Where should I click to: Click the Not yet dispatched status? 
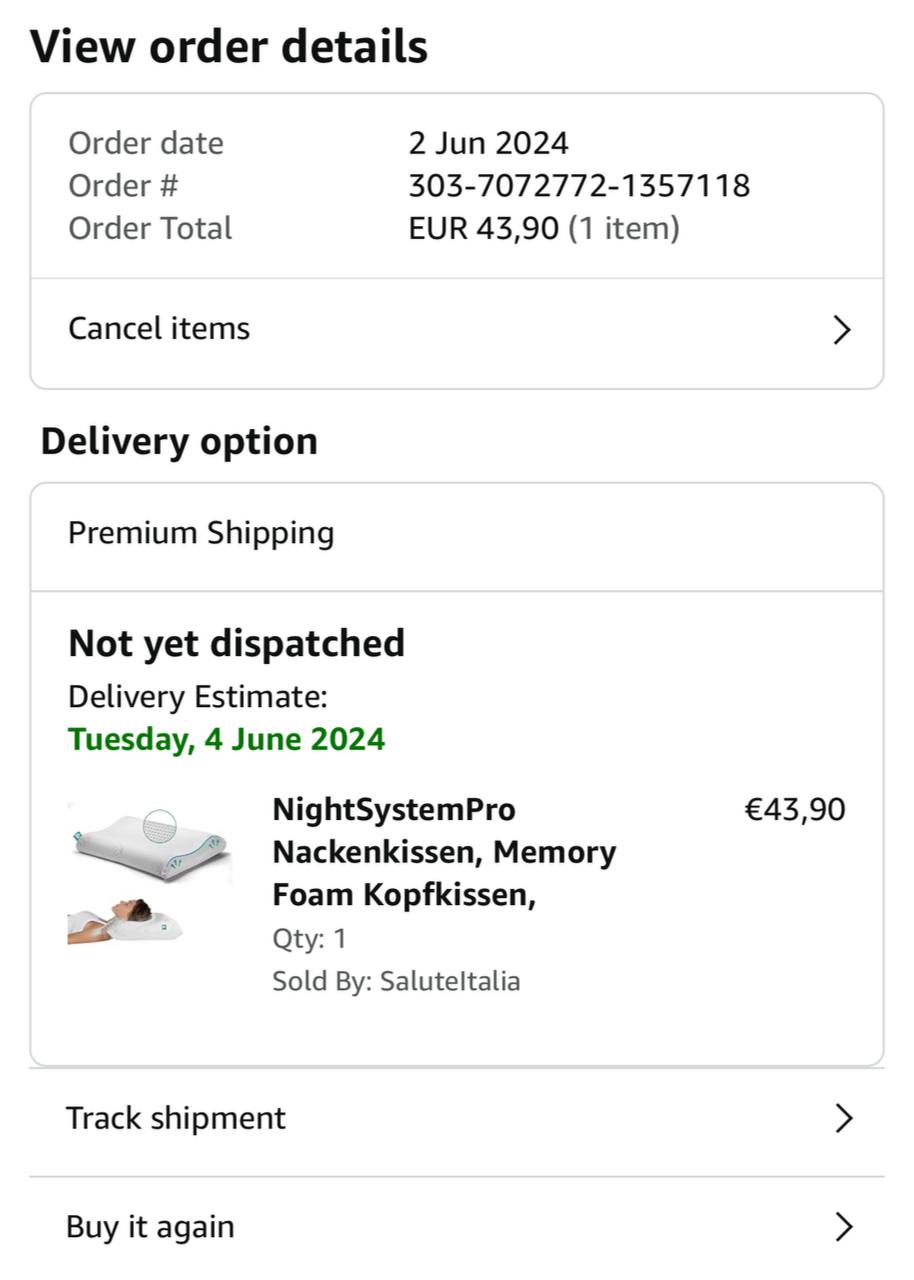tap(236, 644)
